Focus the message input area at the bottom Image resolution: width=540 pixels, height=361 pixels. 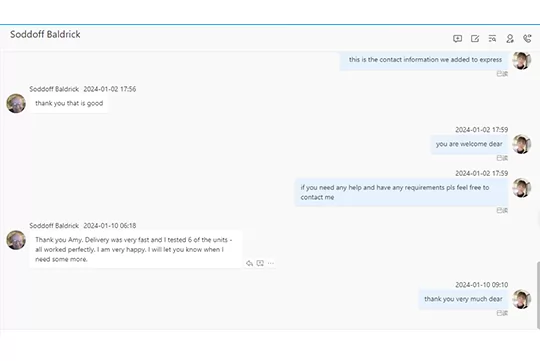tap(270, 345)
